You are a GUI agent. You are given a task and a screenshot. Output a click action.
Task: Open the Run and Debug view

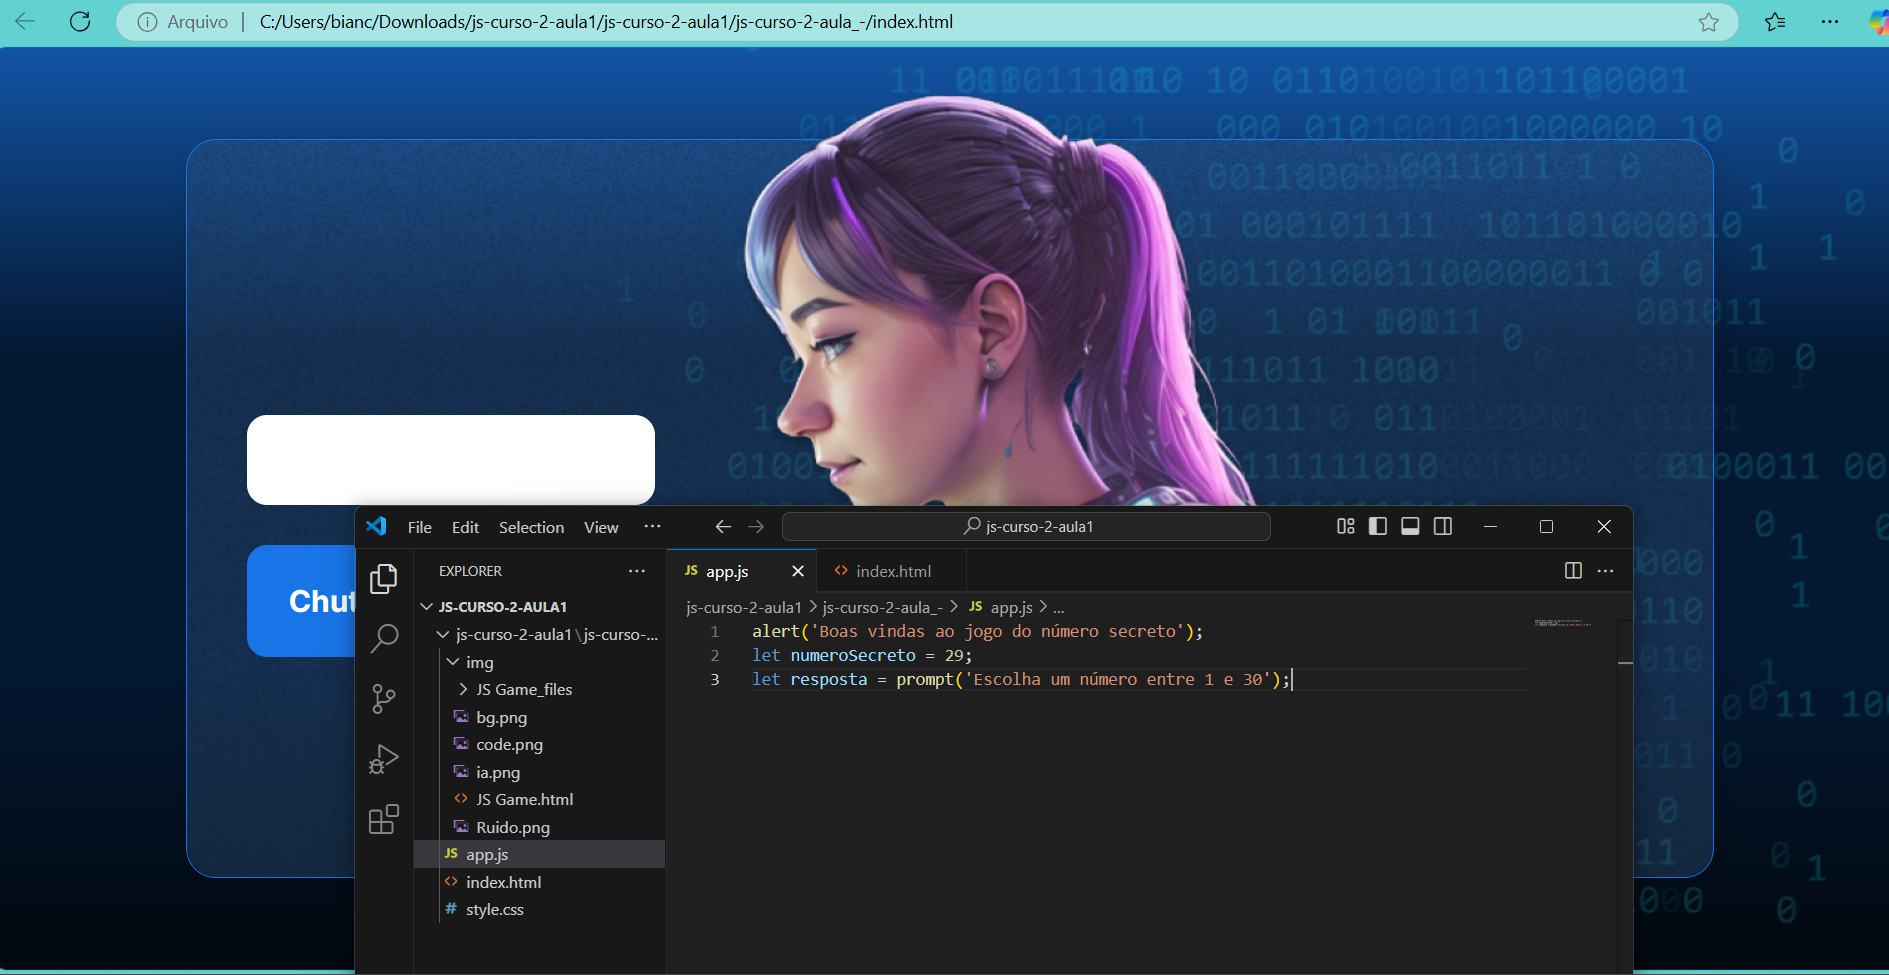(384, 759)
